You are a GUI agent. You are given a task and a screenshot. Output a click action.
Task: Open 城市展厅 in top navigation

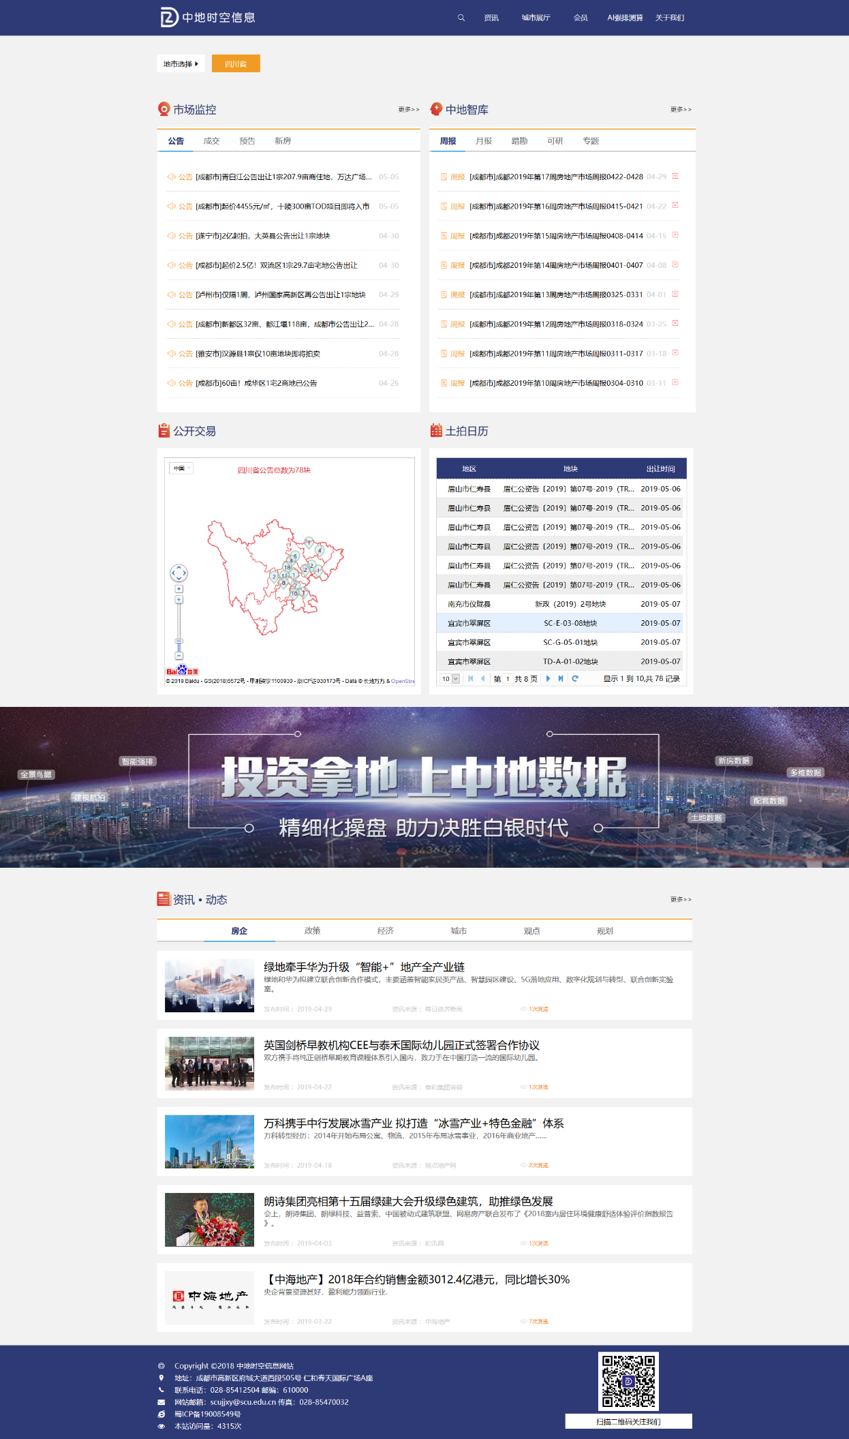click(x=535, y=18)
